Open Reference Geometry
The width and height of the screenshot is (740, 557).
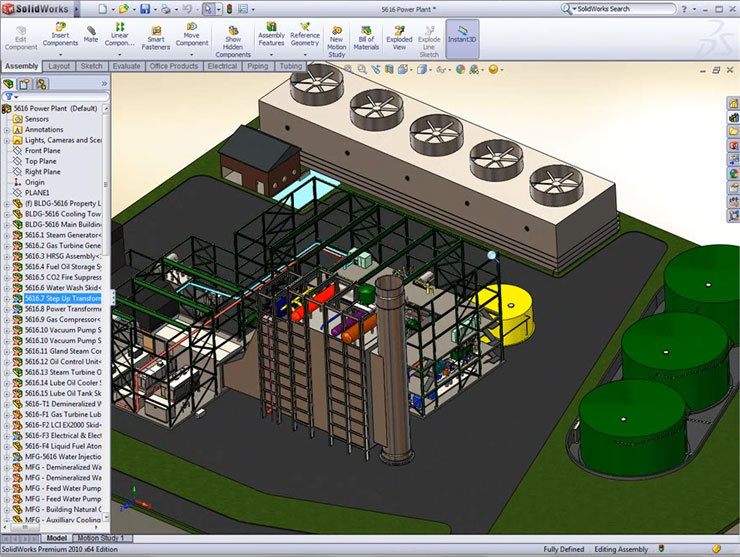click(x=305, y=34)
